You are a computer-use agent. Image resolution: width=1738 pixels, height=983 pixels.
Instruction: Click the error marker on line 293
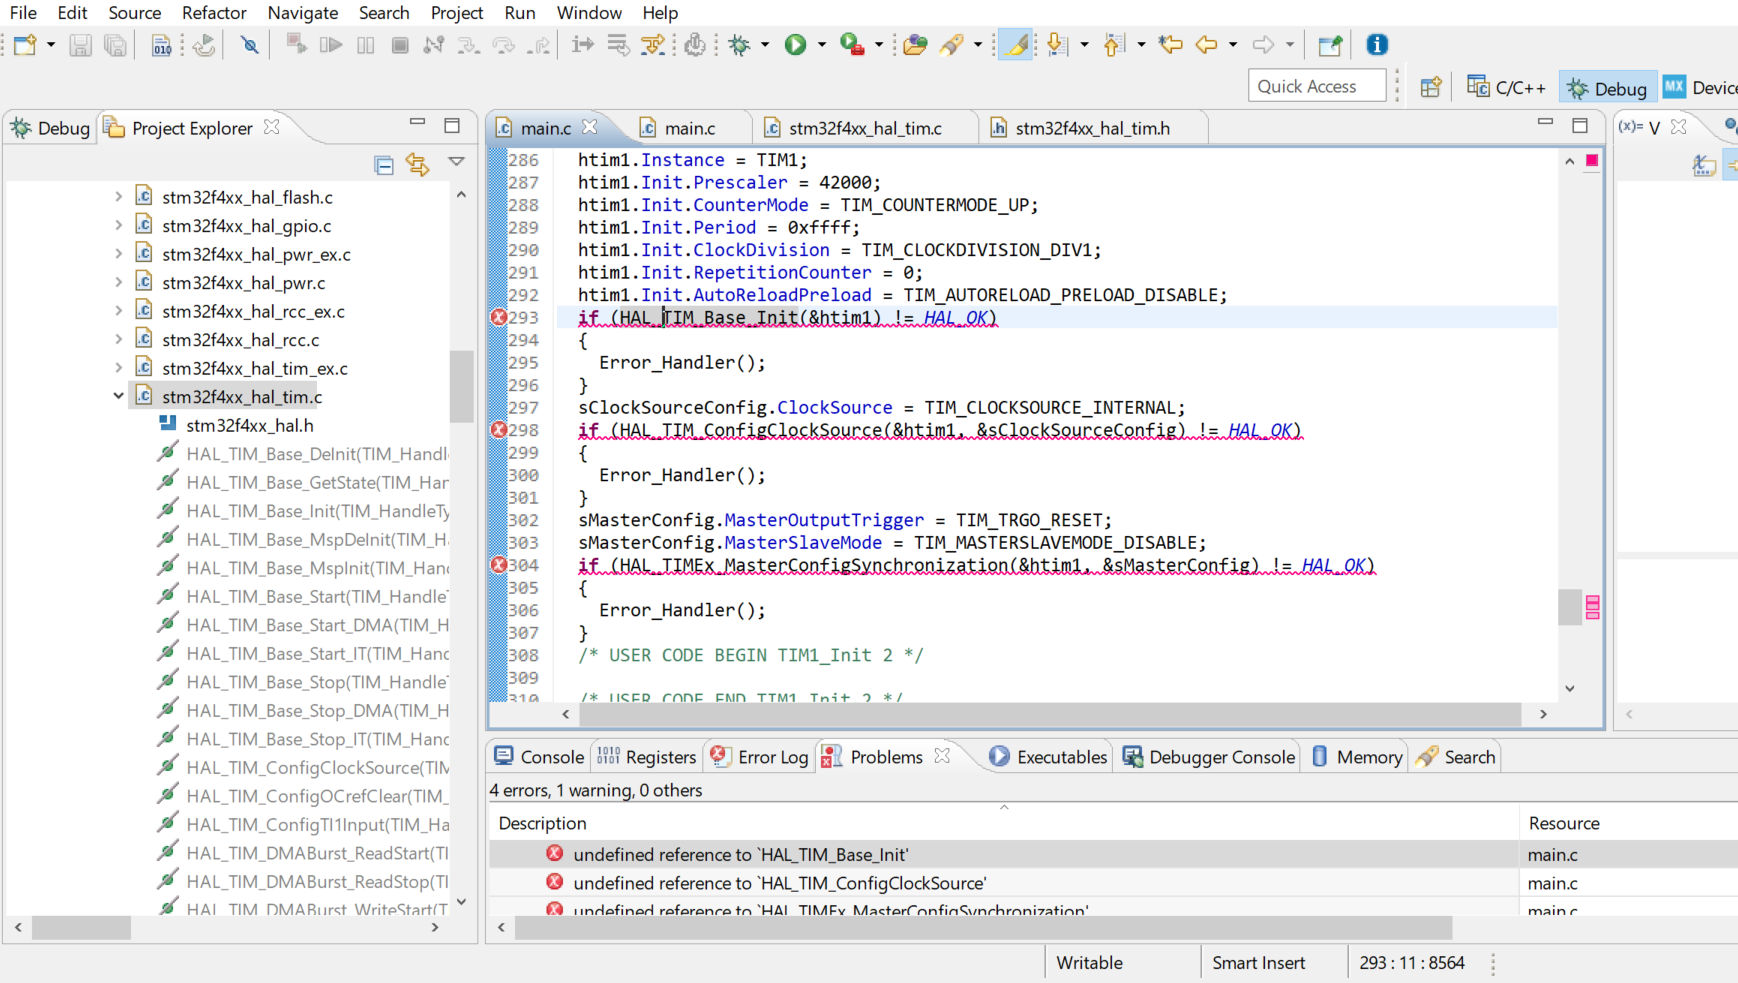(x=498, y=317)
